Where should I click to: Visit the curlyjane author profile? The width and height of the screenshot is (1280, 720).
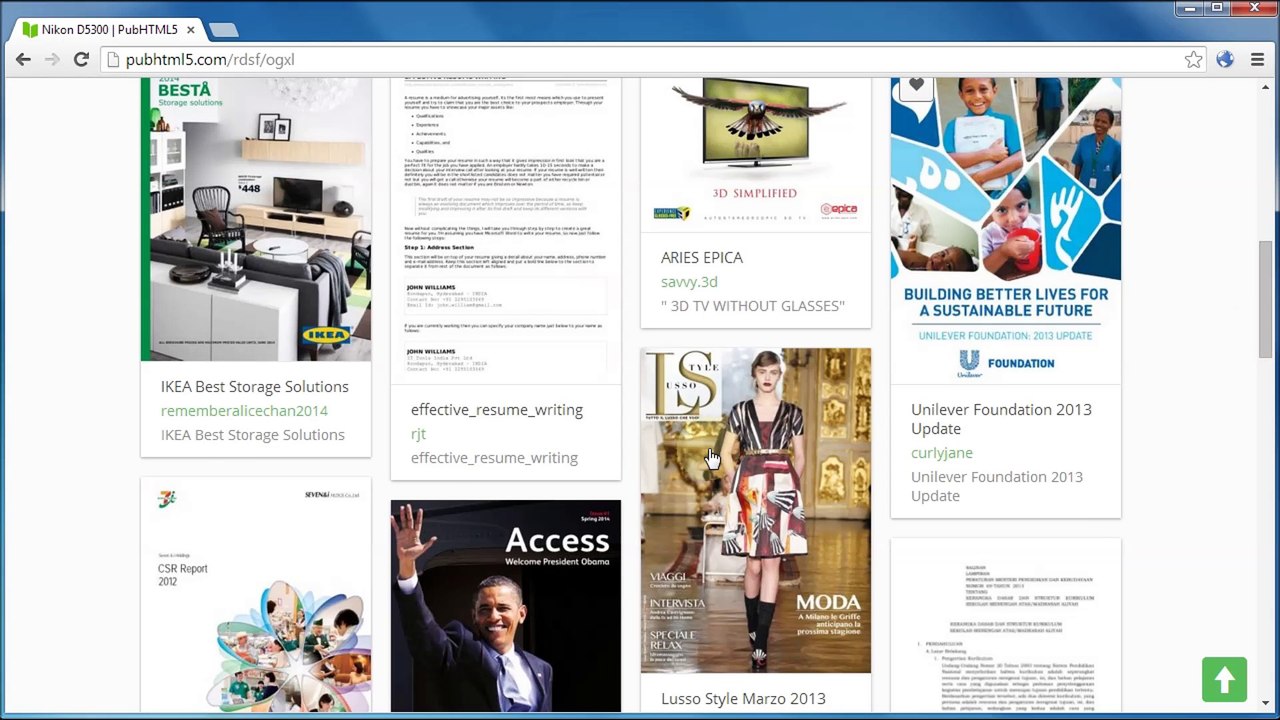click(x=942, y=453)
